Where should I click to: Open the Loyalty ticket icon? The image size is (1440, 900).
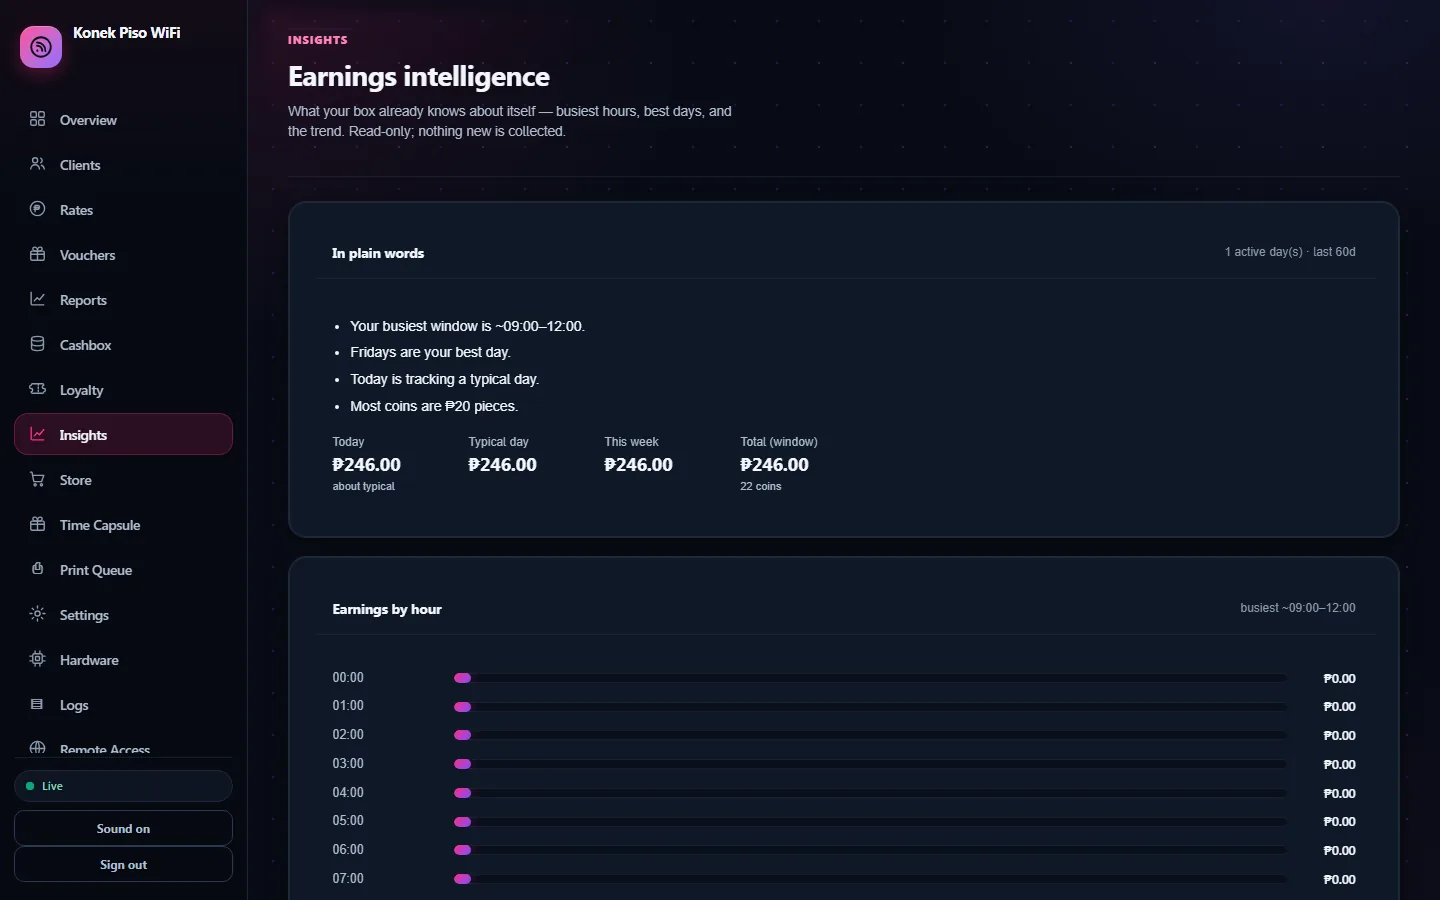click(38, 389)
